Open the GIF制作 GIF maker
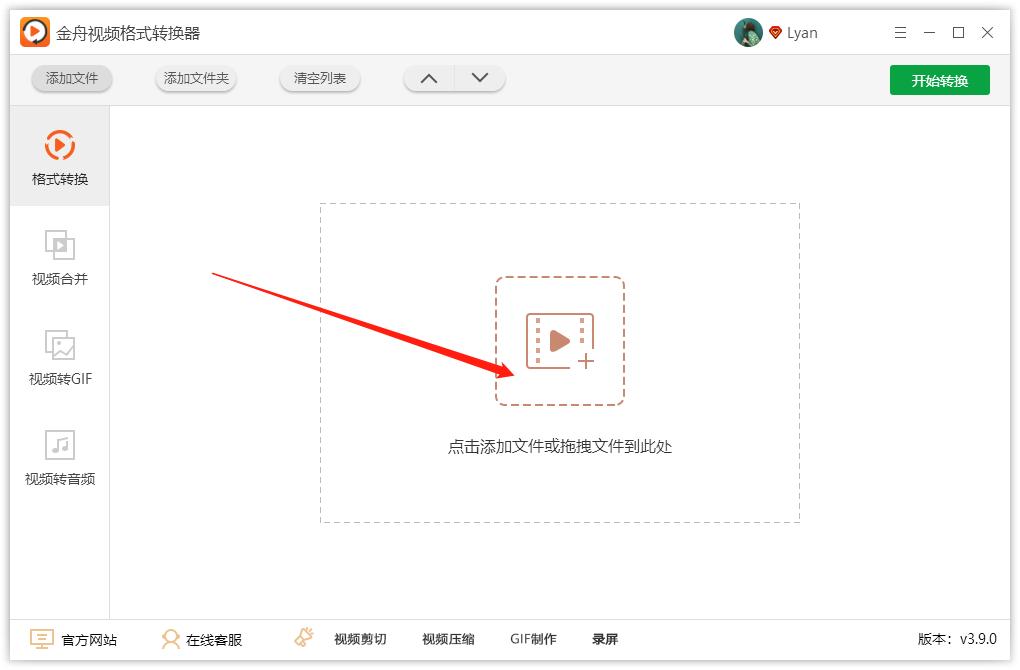Screen dimensions: 1020x670 point(533,638)
